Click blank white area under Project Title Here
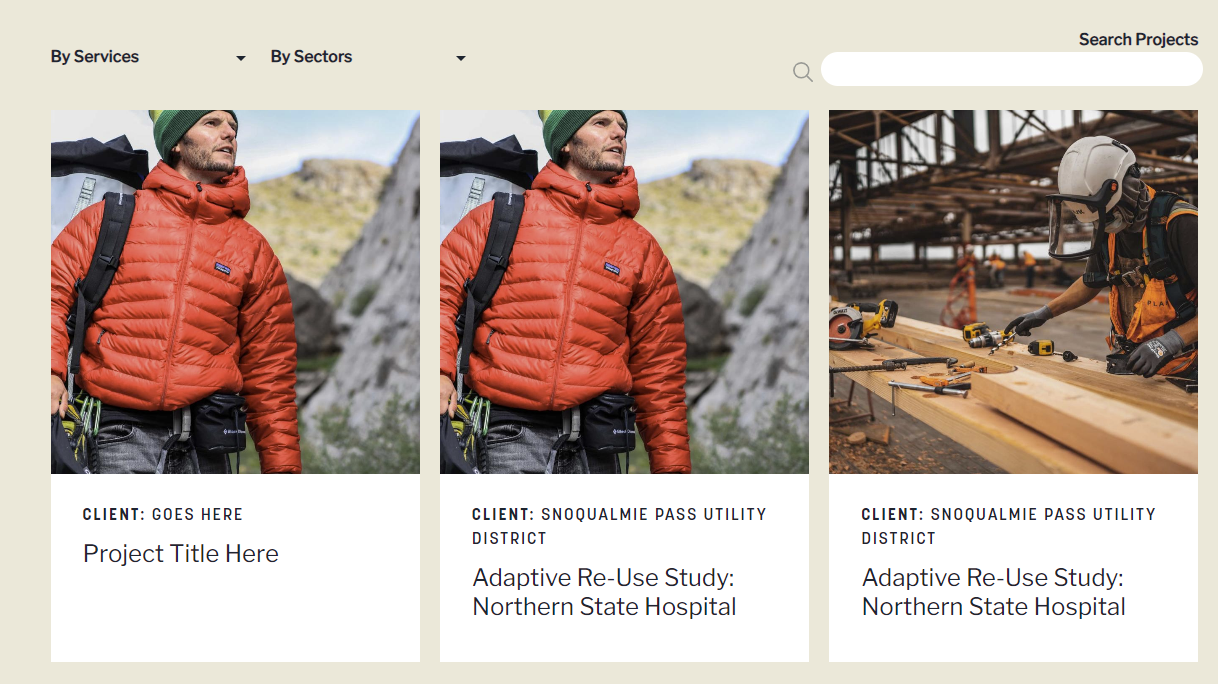The width and height of the screenshot is (1218, 684). (x=235, y=620)
